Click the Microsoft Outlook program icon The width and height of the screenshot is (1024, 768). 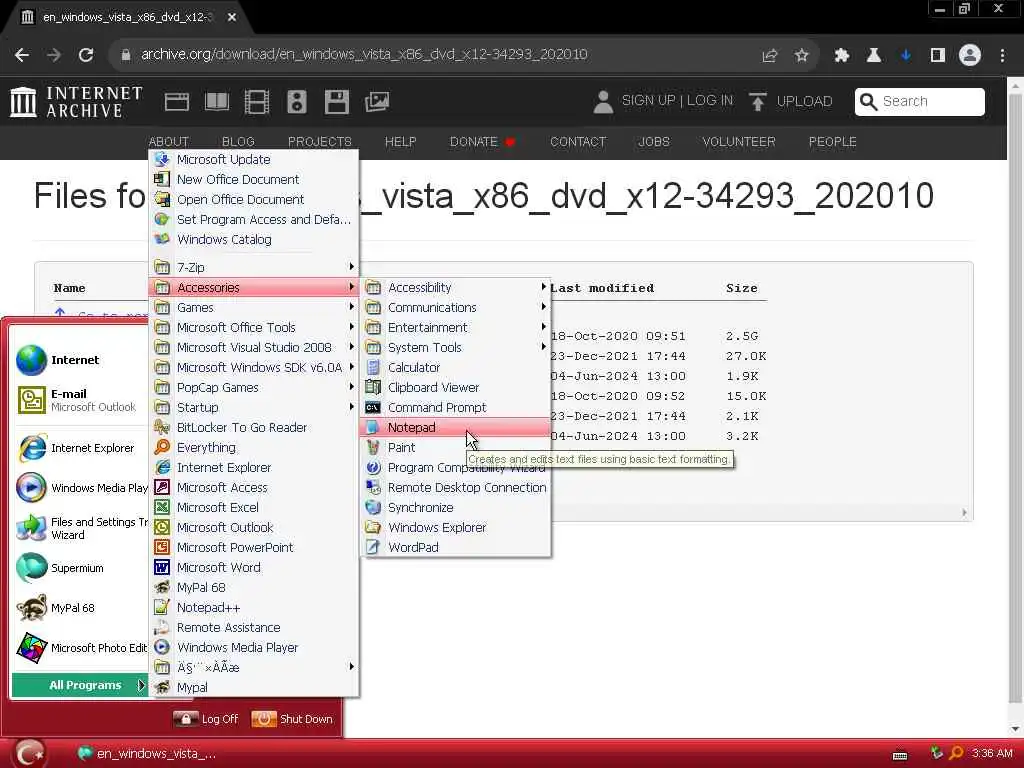[162, 527]
